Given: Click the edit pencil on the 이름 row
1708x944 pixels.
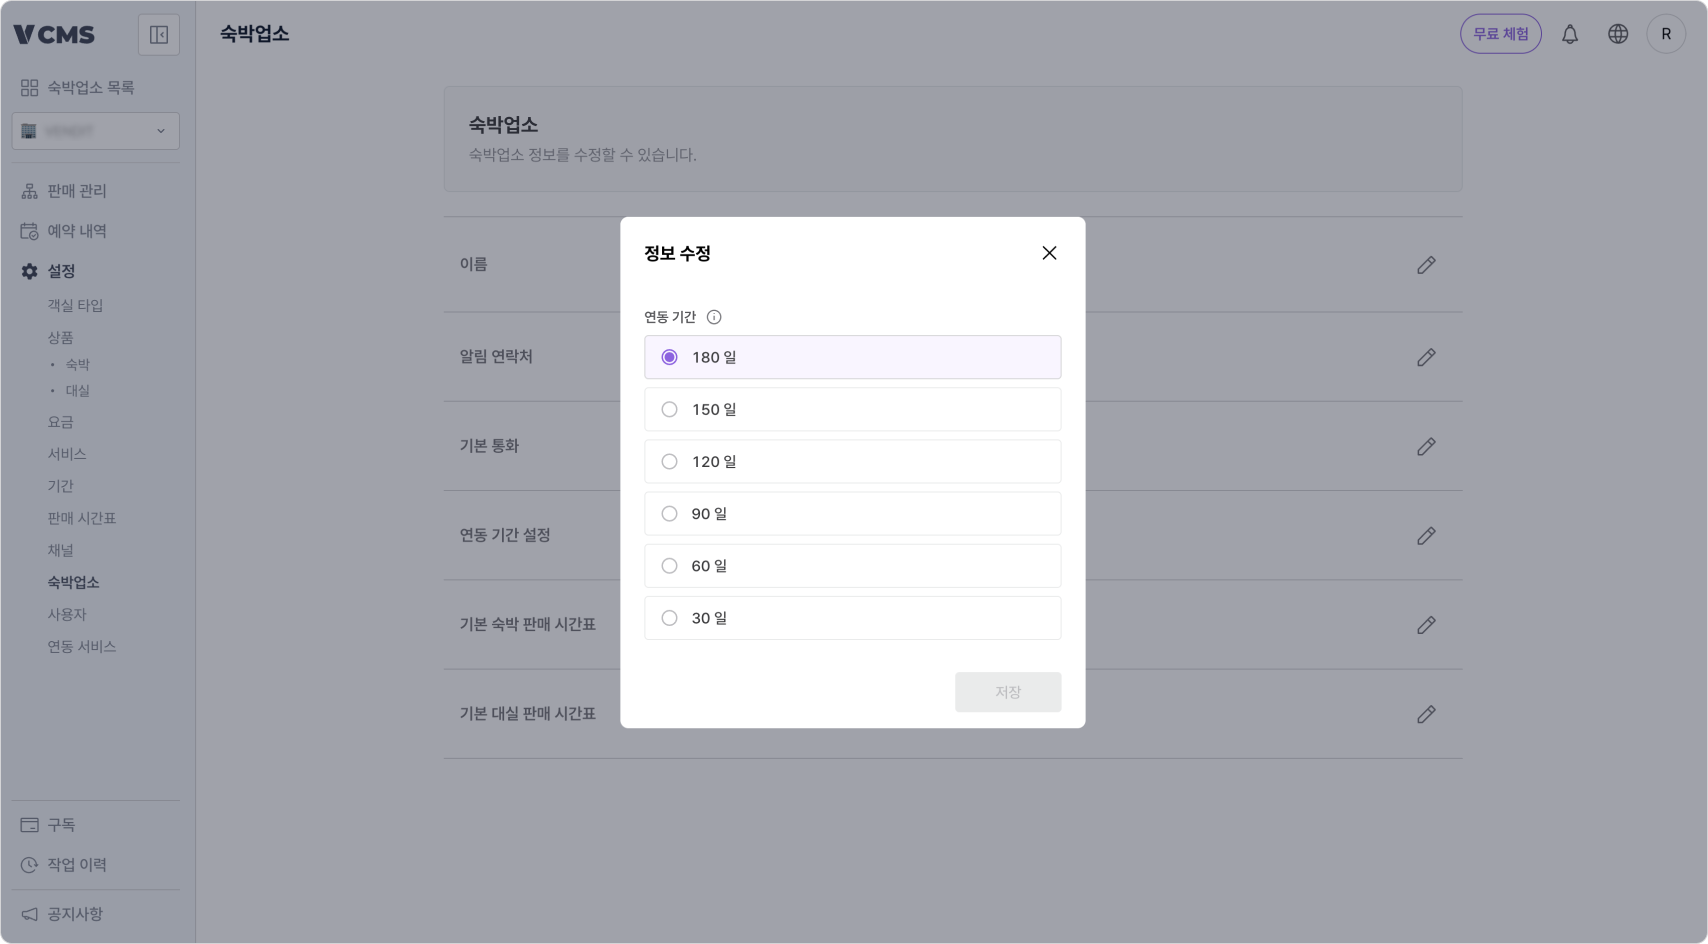Looking at the screenshot, I should [x=1426, y=265].
